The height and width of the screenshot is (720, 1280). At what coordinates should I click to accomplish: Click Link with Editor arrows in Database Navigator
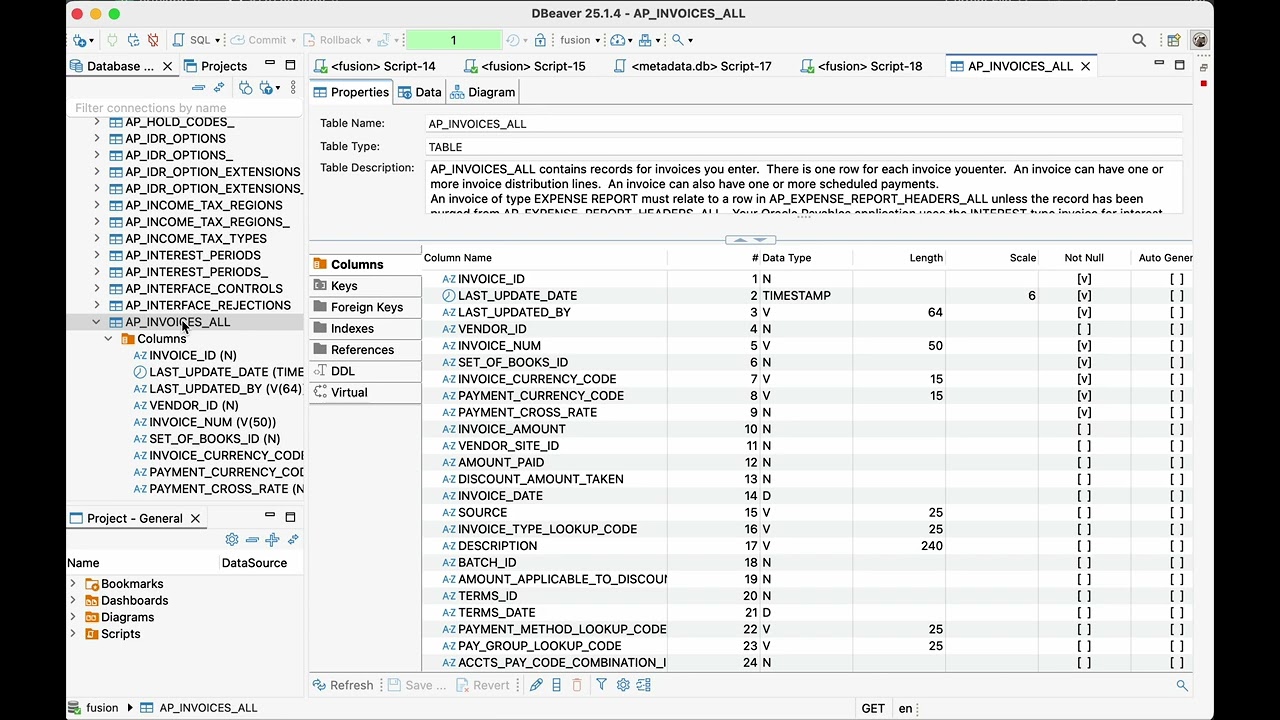click(x=219, y=88)
